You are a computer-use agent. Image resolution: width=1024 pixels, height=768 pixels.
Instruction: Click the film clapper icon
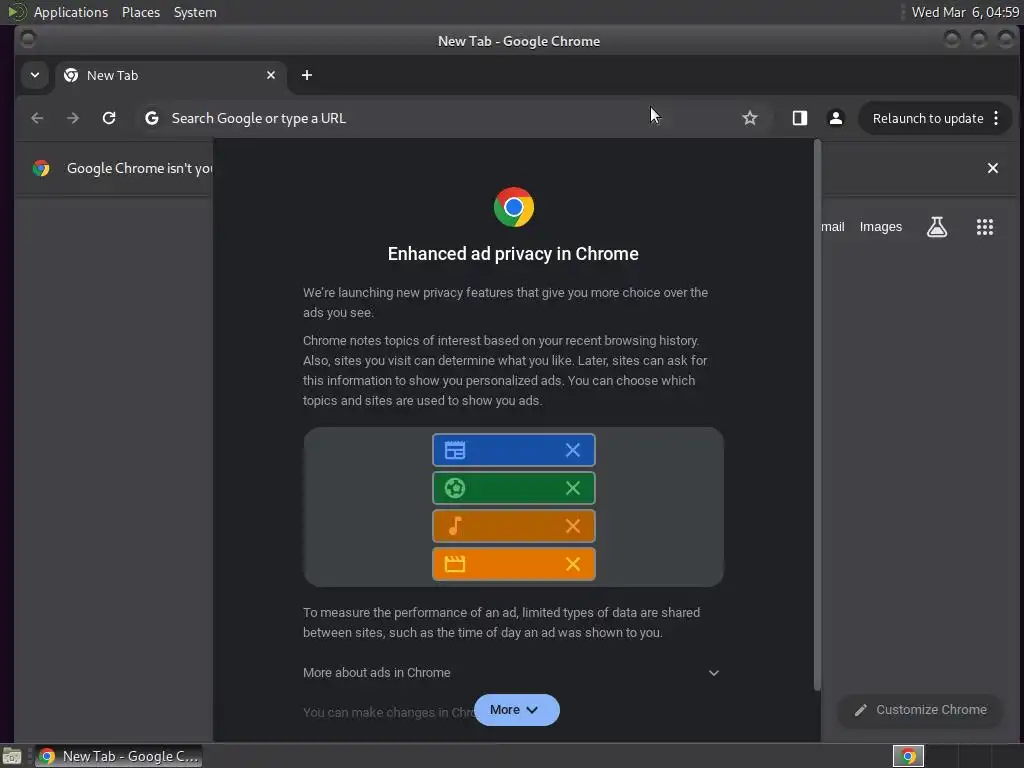coord(455,564)
